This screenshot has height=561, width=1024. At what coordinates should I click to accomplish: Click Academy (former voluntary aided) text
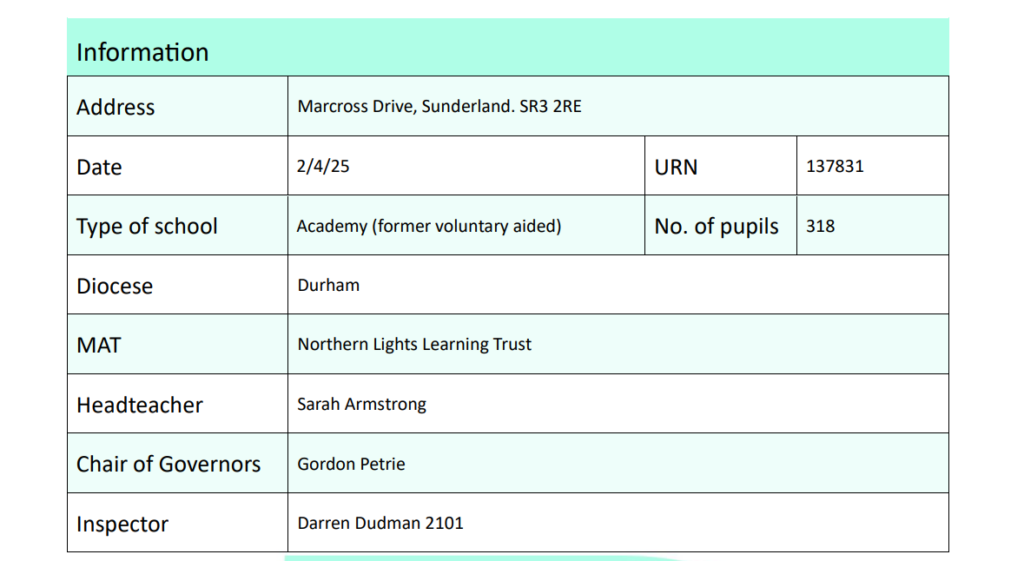click(429, 226)
